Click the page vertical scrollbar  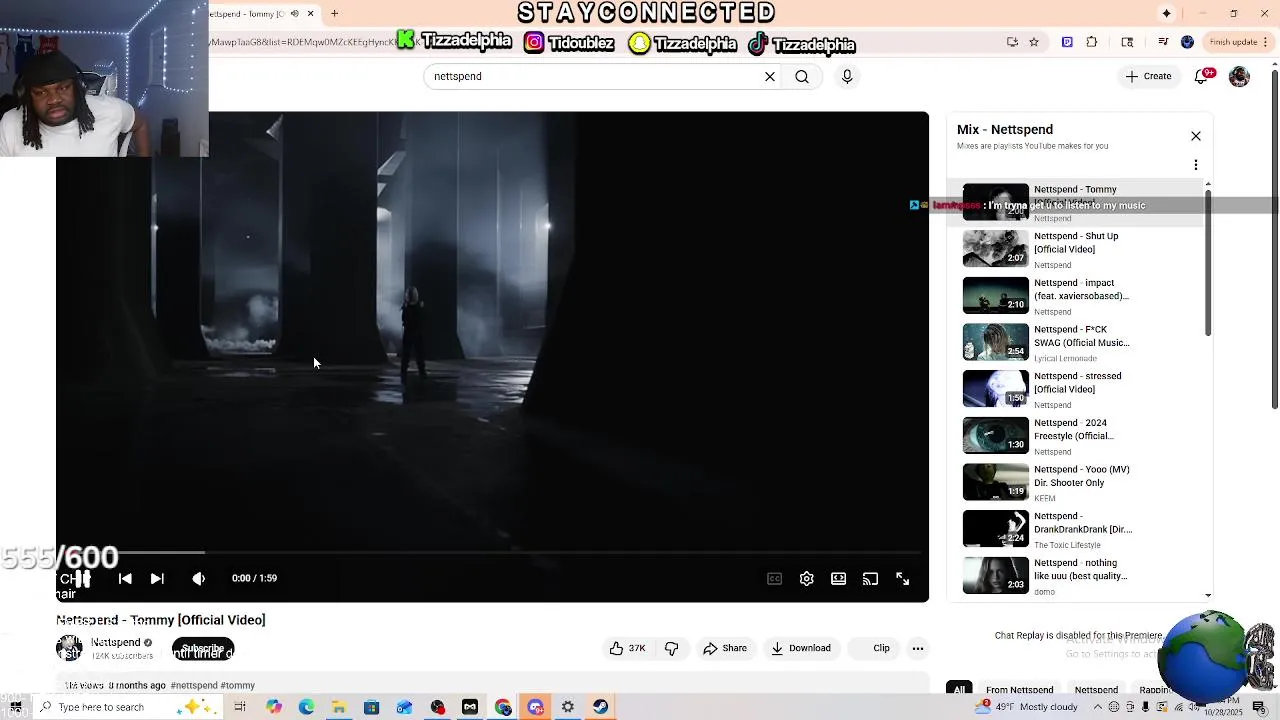(1274, 240)
